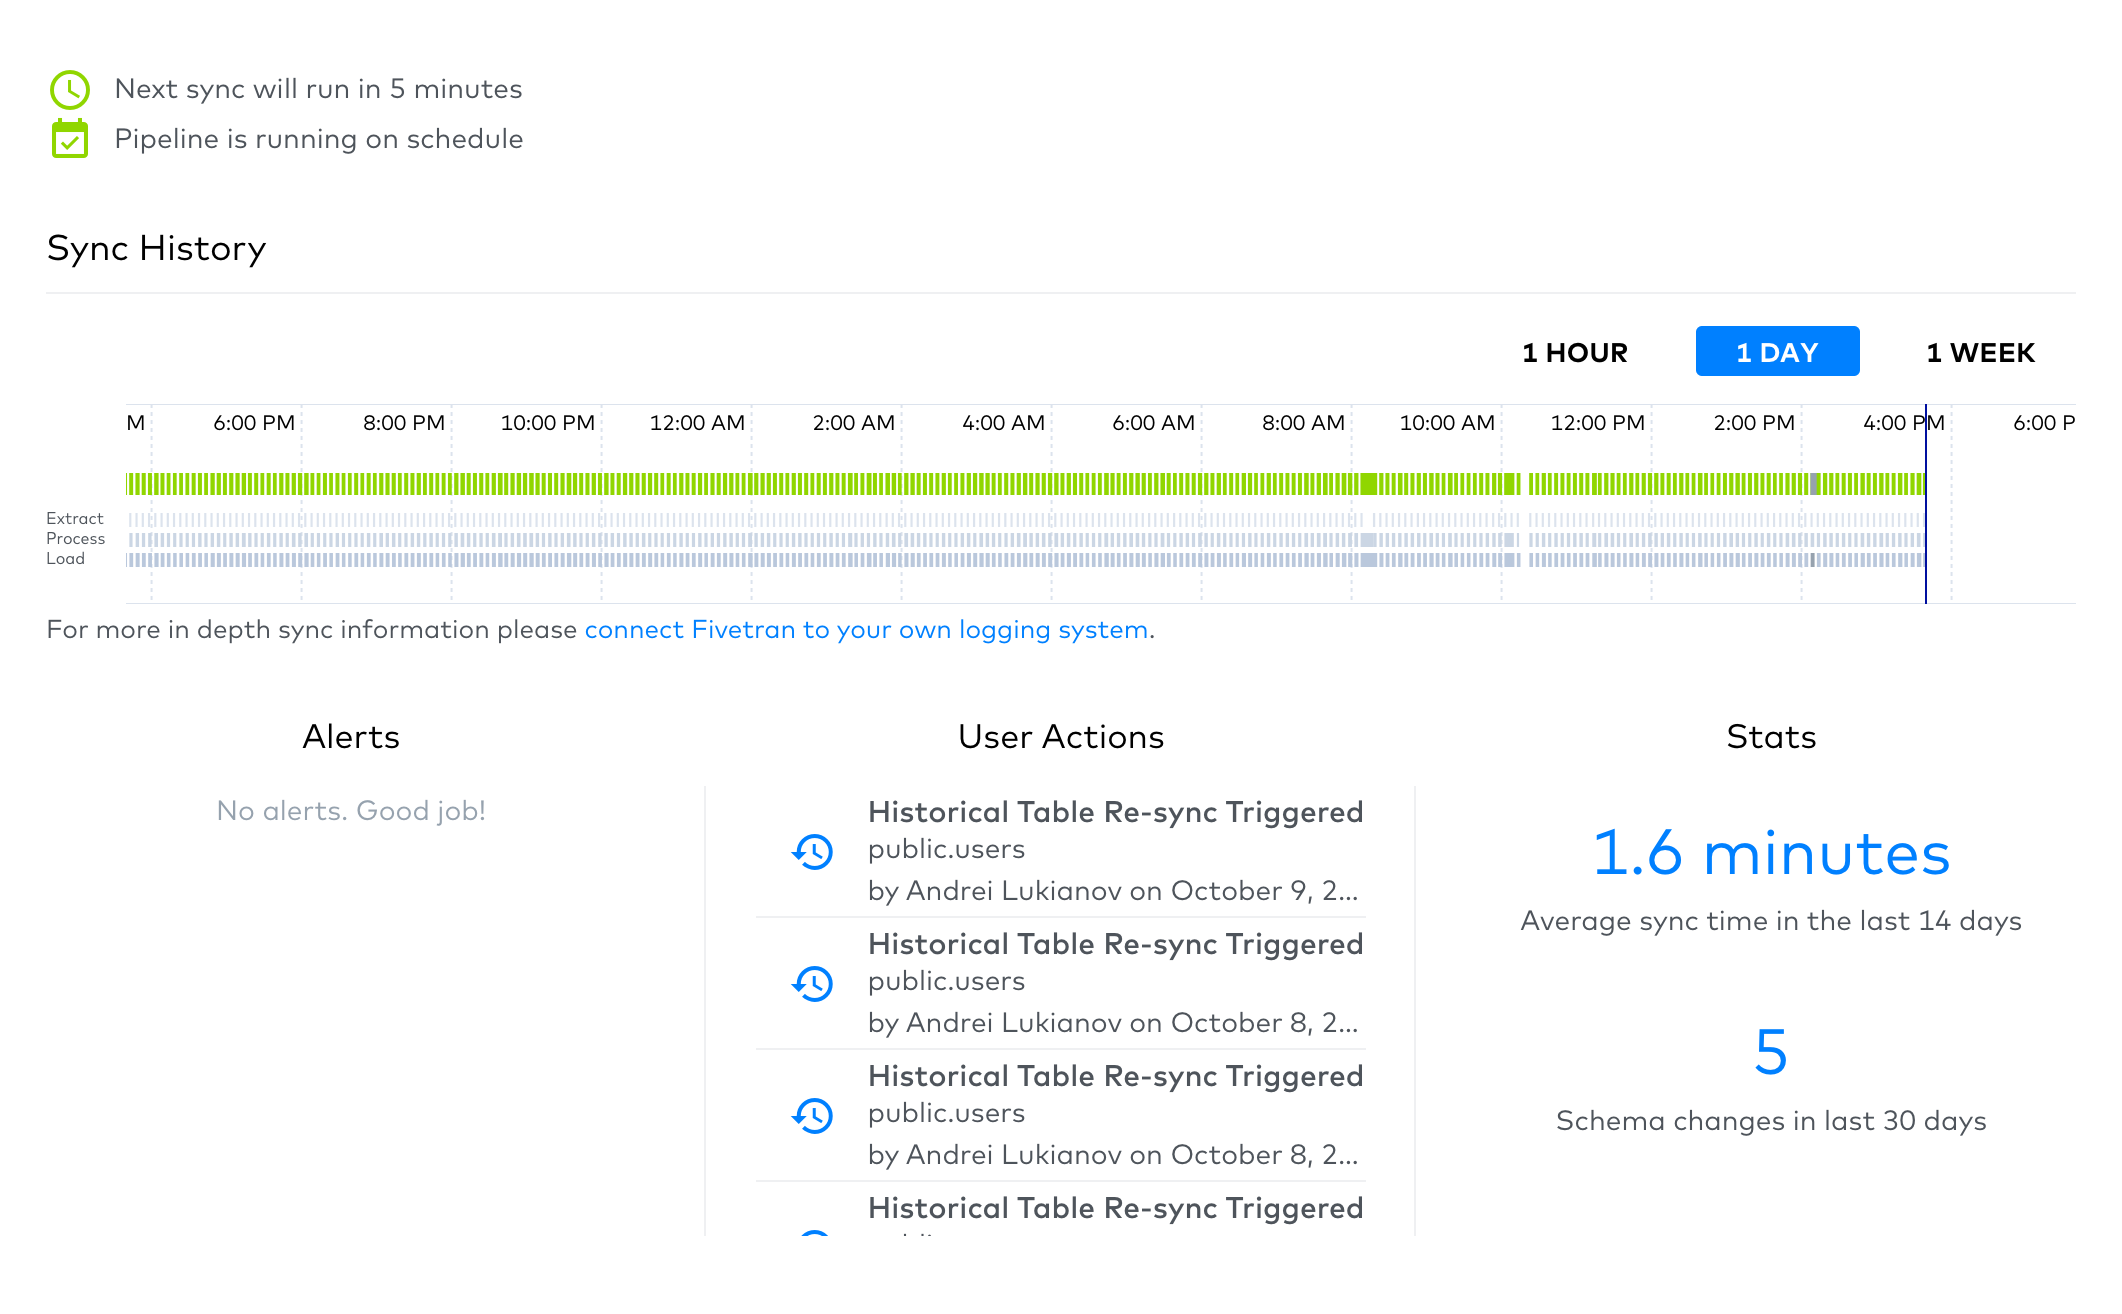Click the schema changes count 5
The image size is (2122, 1314).
click(1771, 1052)
